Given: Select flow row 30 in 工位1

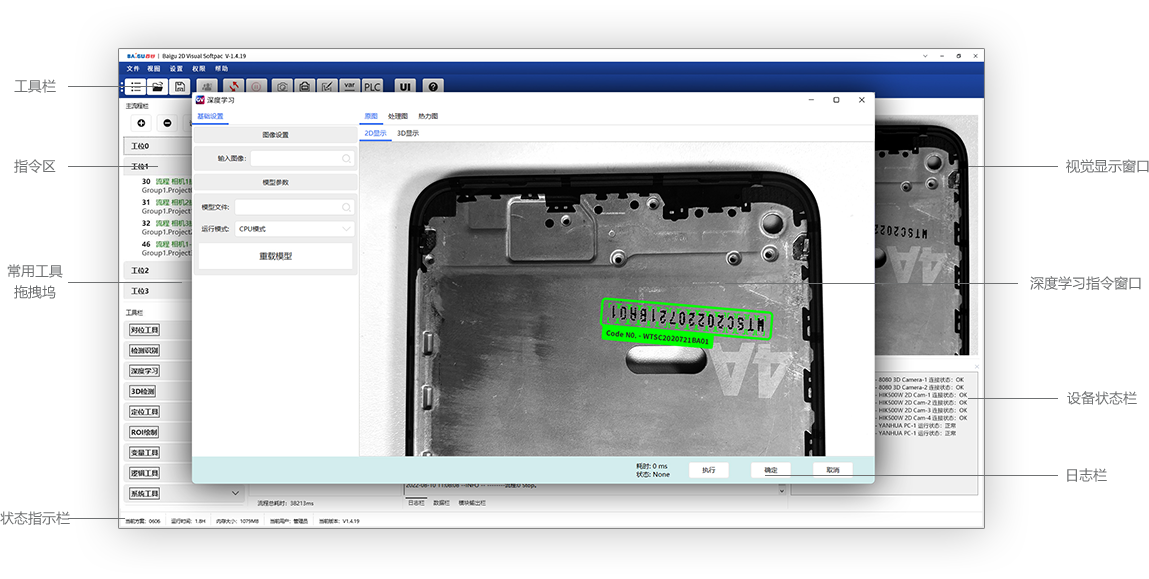Looking at the screenshot, I should tap(166, 185).
